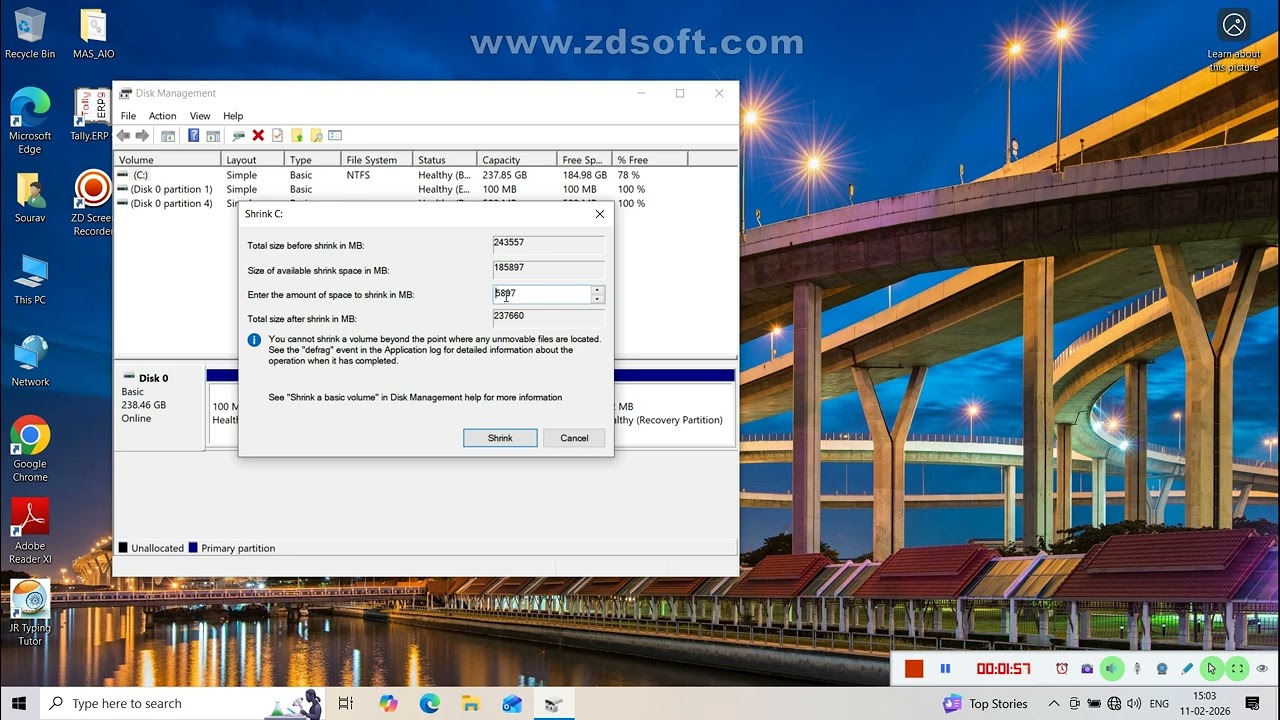1280x720 pixels.
Task: Open Top Stories news widget
Action: 986,703
